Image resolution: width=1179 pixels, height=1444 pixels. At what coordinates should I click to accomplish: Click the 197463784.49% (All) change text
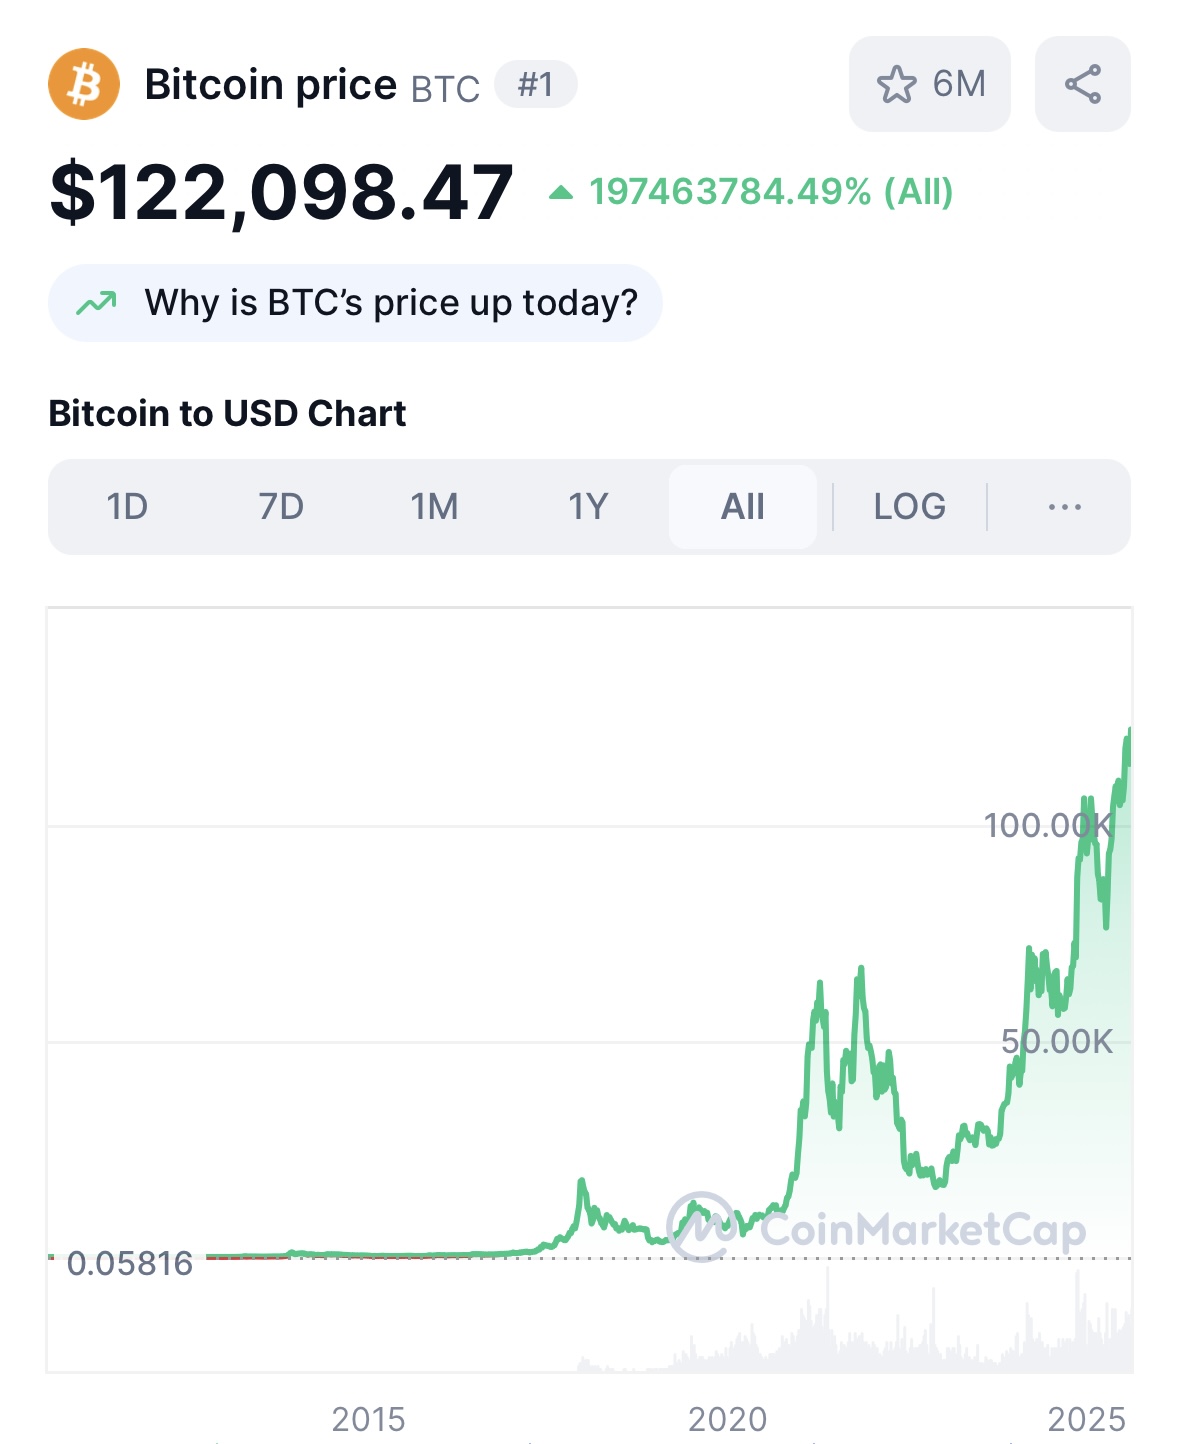point(771,192)
